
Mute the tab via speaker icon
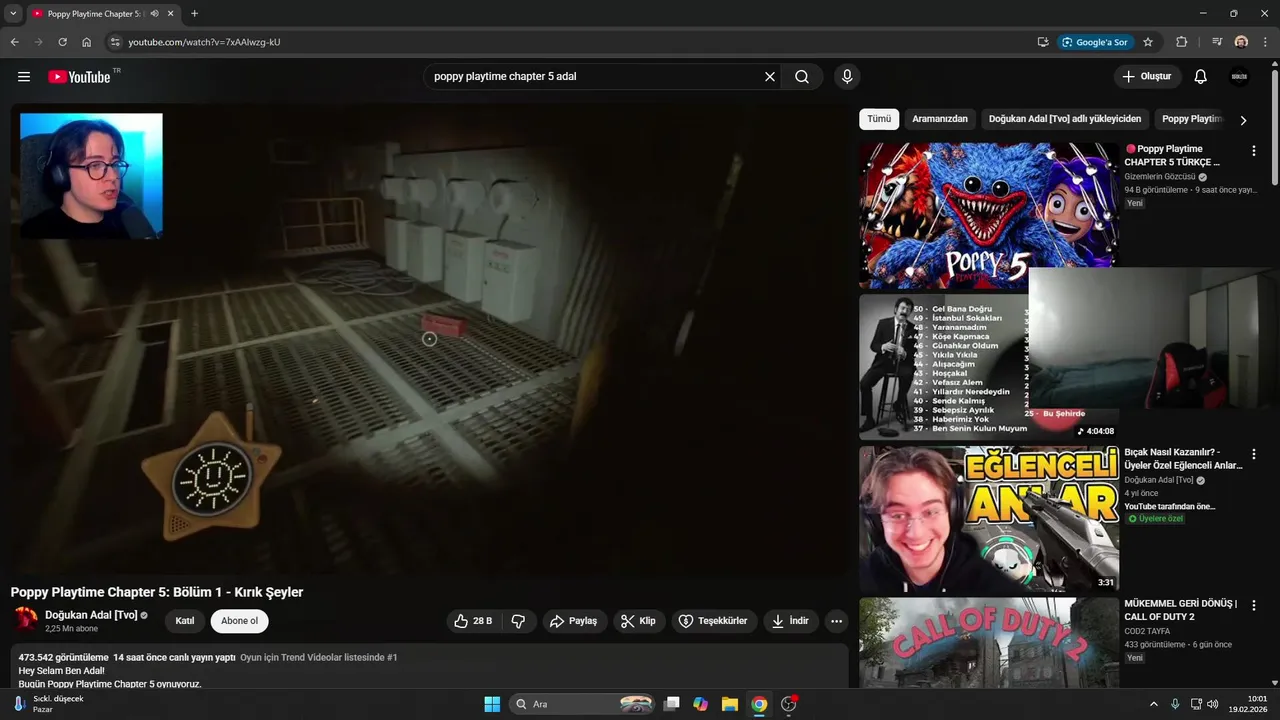point(154,14)
